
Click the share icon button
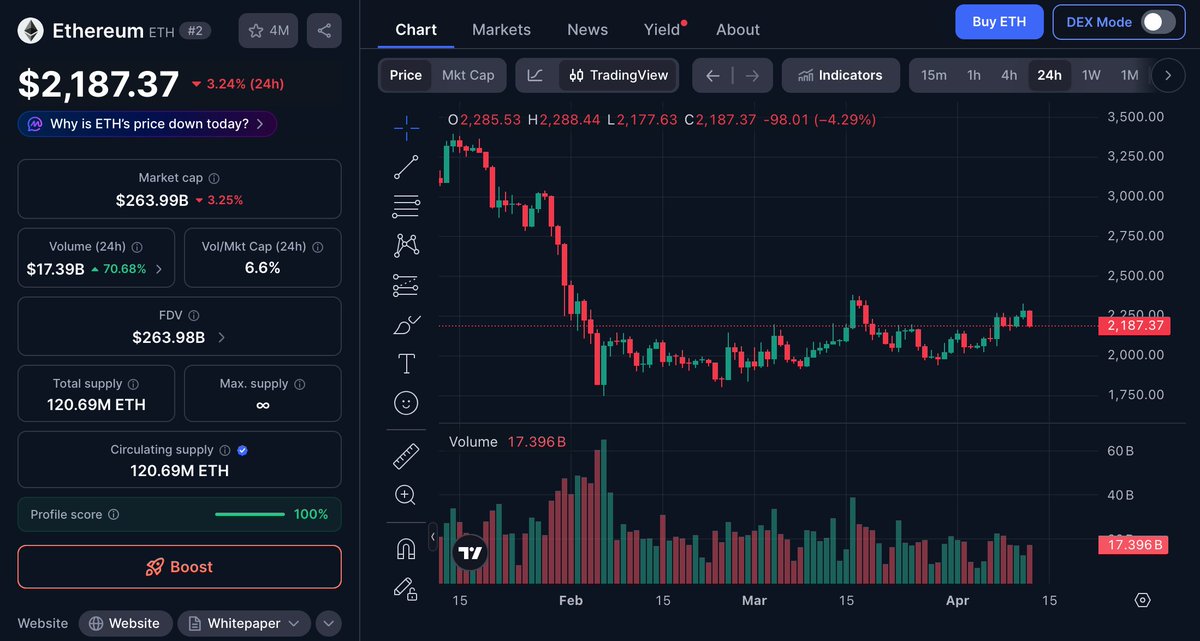(324, 31)
